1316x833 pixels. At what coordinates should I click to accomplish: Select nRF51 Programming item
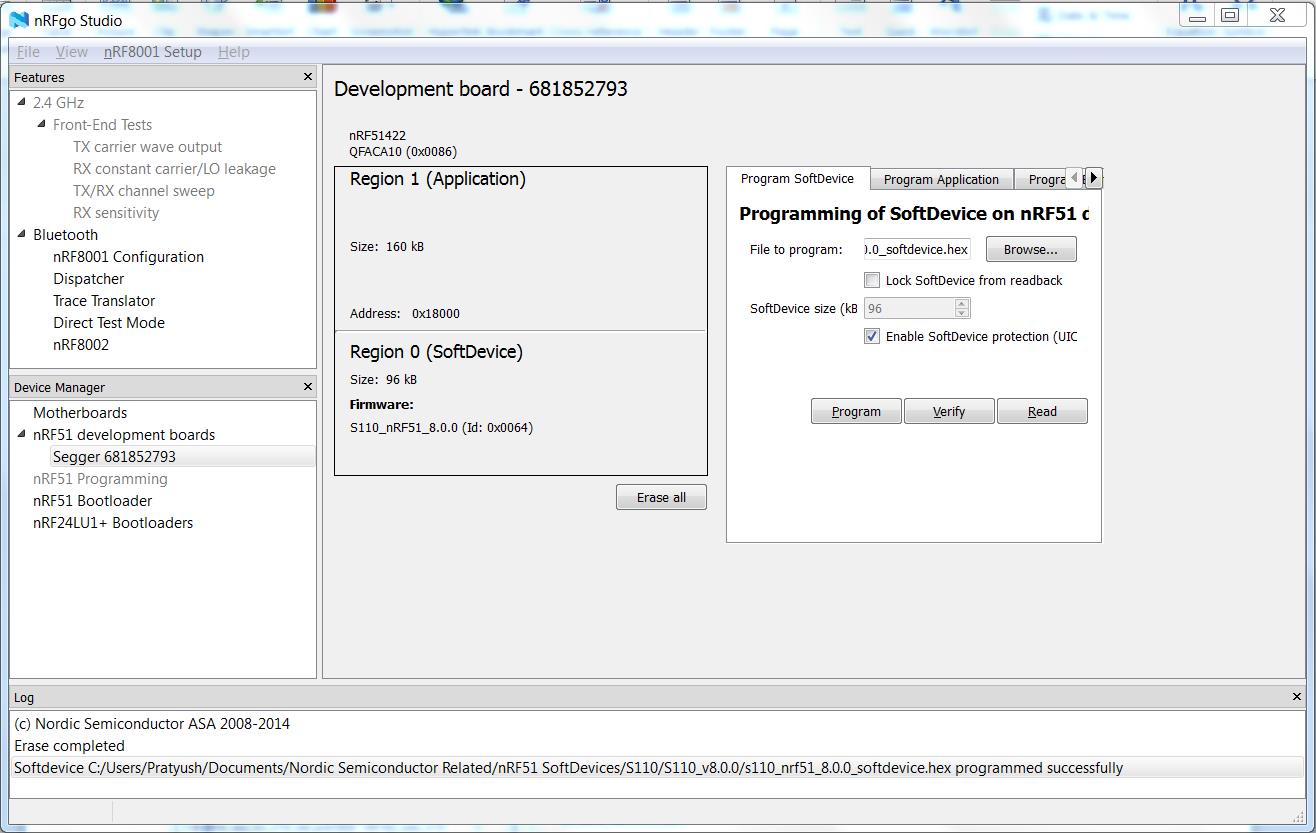[x=100, y=478]
